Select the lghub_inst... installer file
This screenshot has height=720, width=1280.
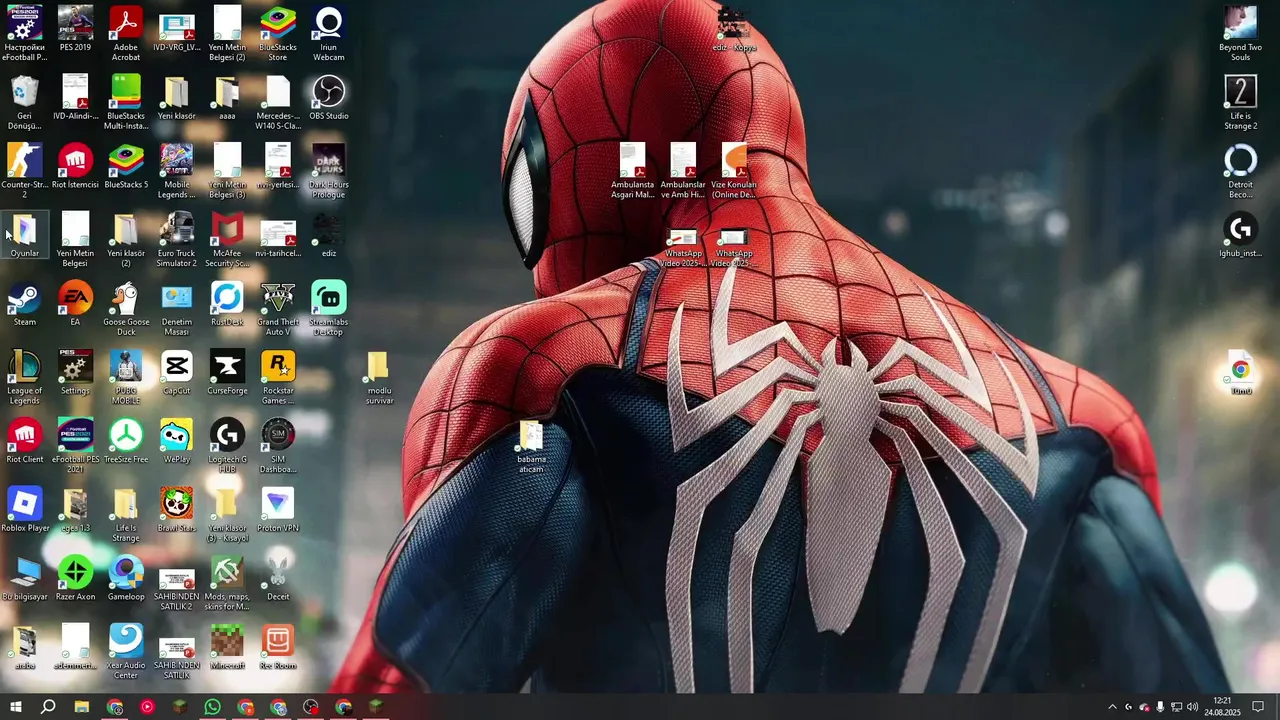point(1240,235)
